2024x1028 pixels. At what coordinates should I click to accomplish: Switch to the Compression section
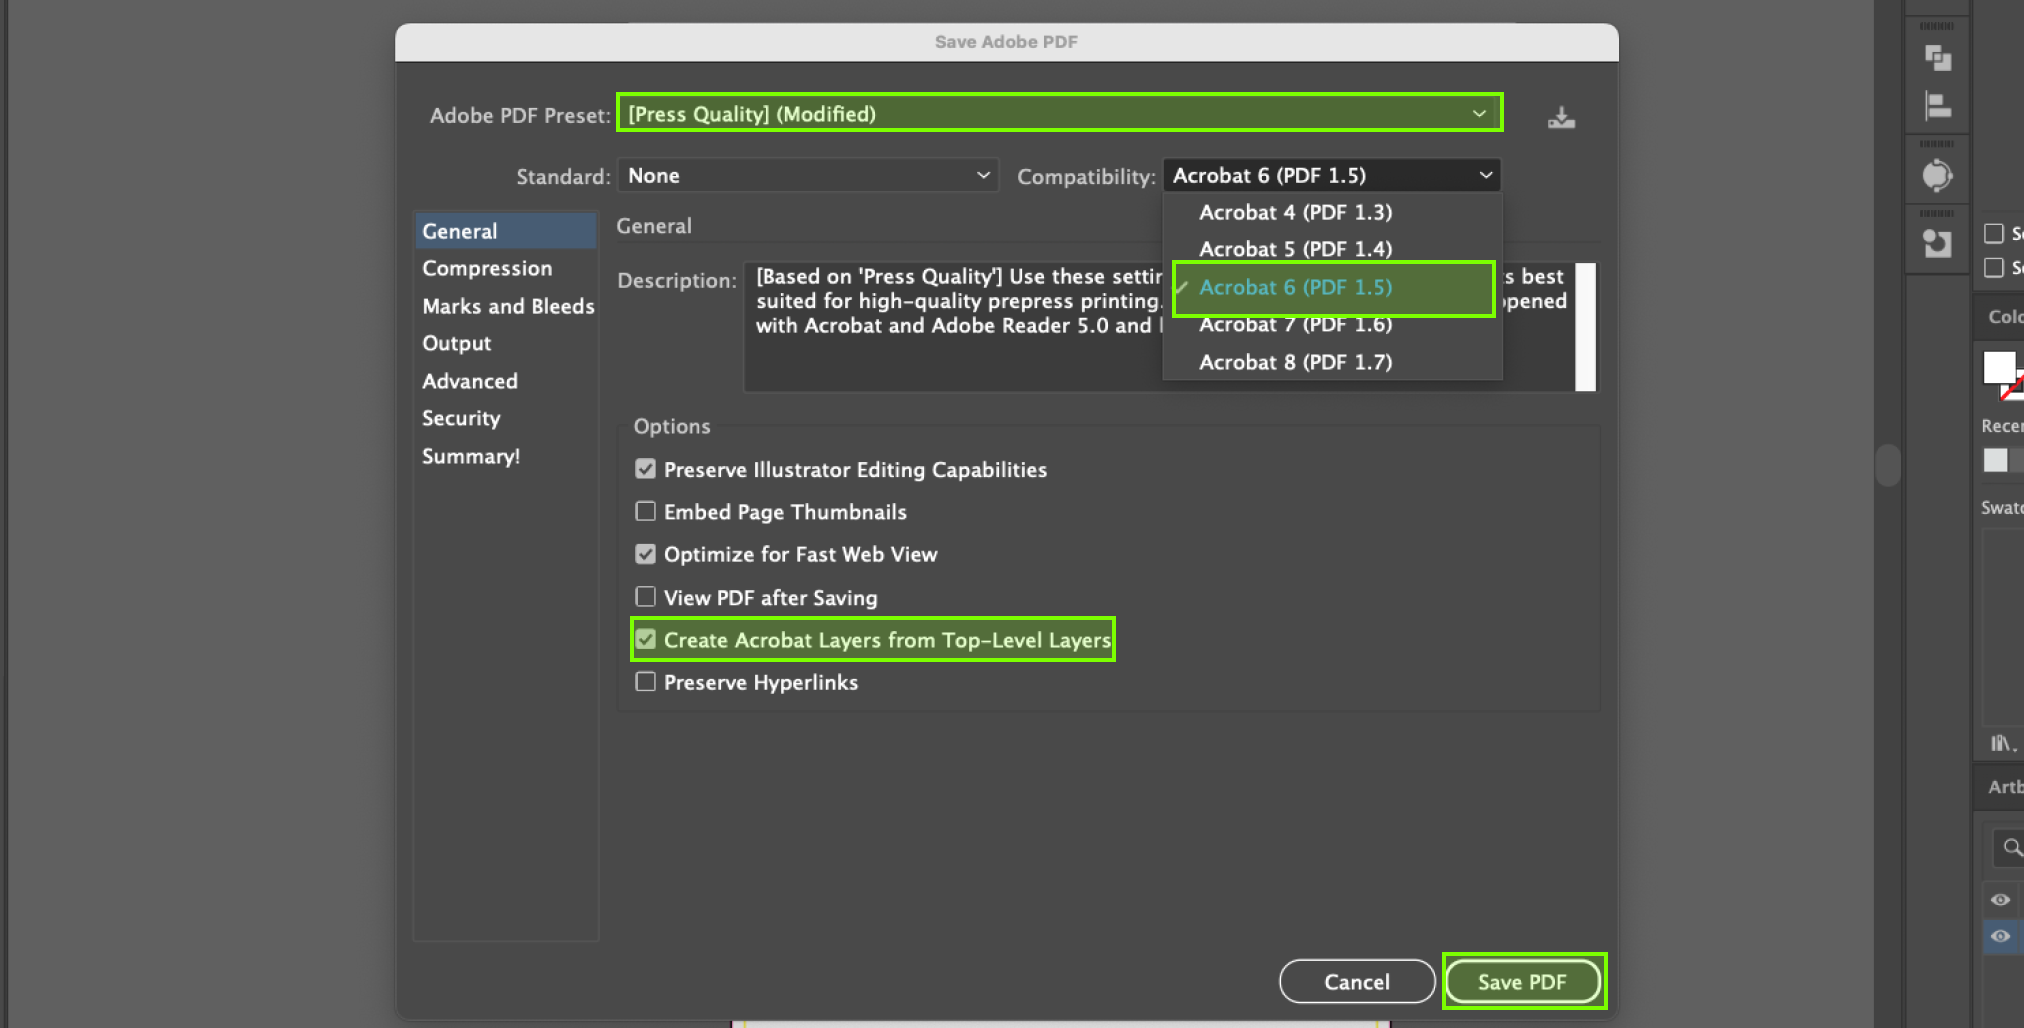(x=487, y=268)
